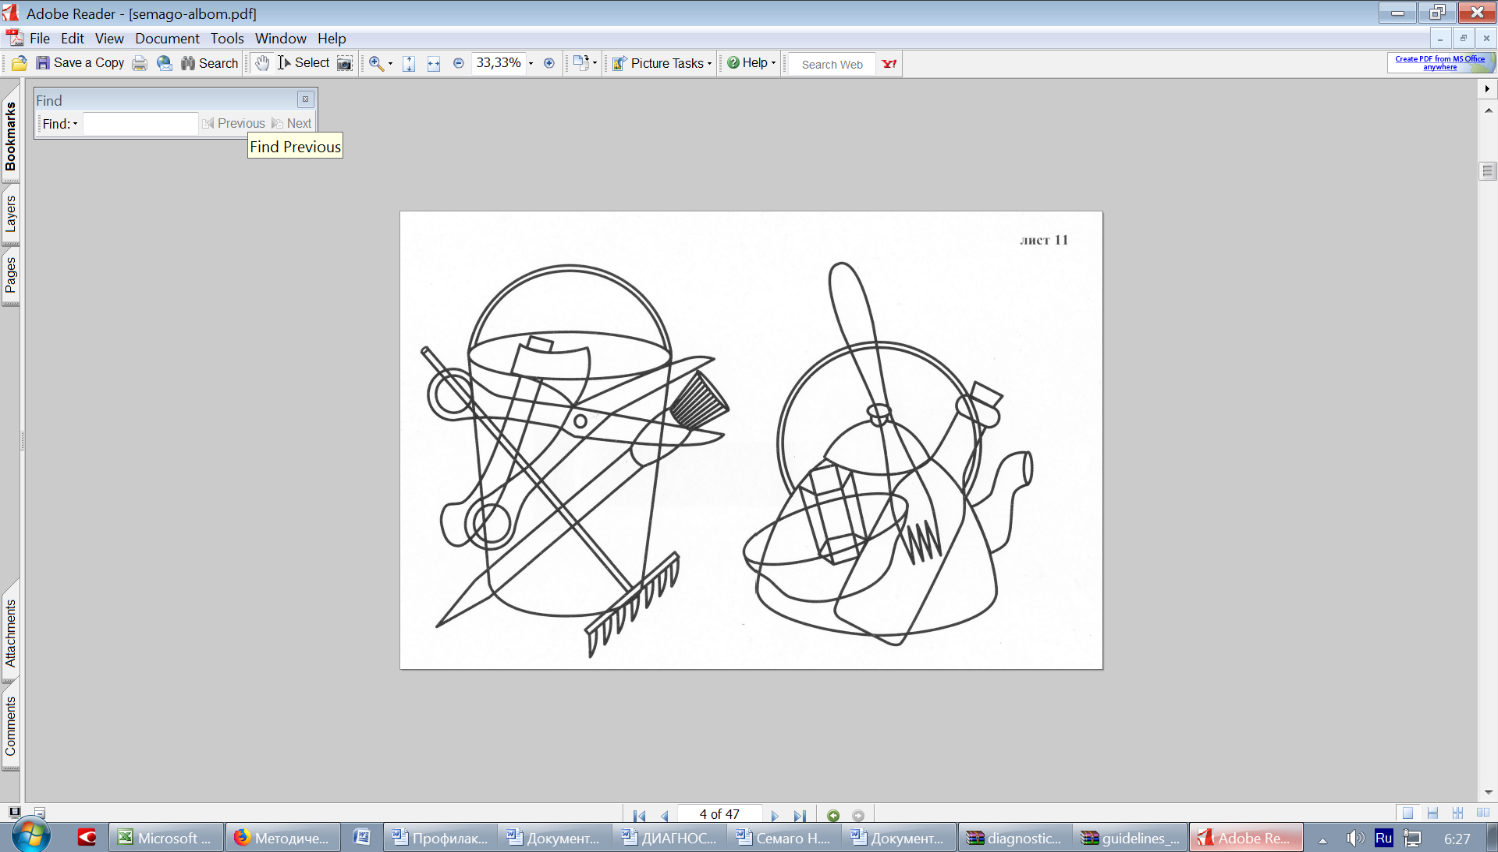Choose the Snapshot camera tool
The height and width of the screenshot is (852, 1498).
point(345,63)
